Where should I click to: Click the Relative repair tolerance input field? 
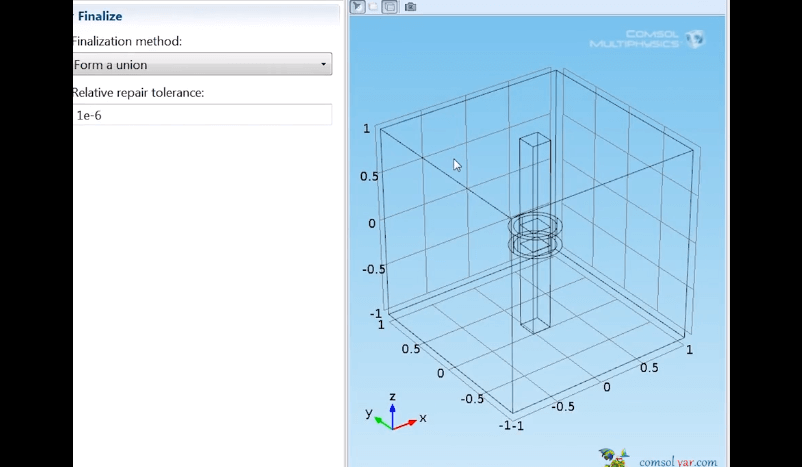[201, 115]
